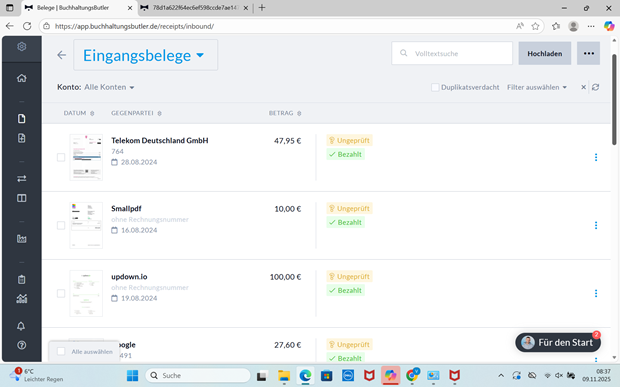Open the bar chart reports icon

point(21,239)
